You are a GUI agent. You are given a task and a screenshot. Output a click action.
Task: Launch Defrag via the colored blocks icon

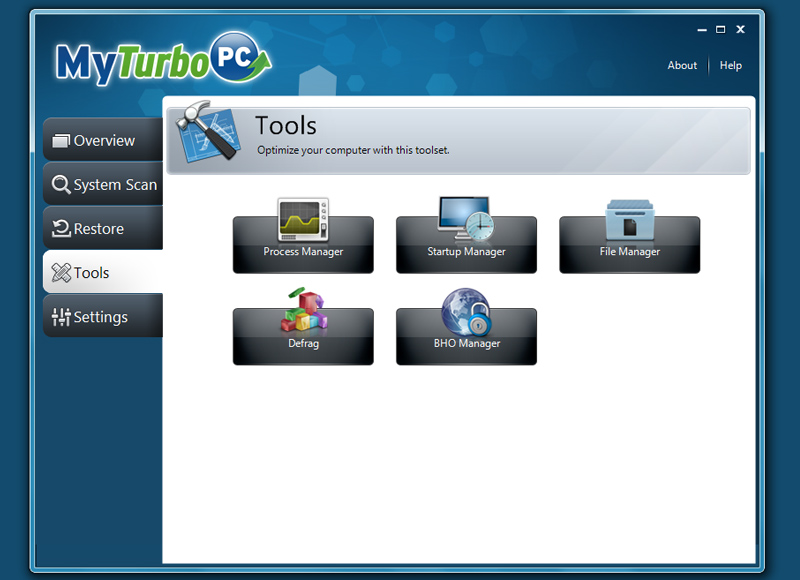pos(303,310)
